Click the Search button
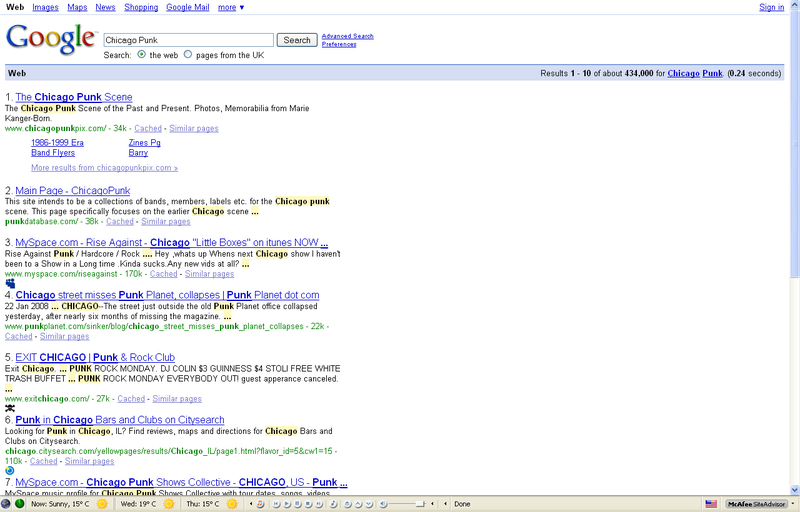The width and height of the screenshot is (800, 512). pyautogui.click(x=297, y=40)
